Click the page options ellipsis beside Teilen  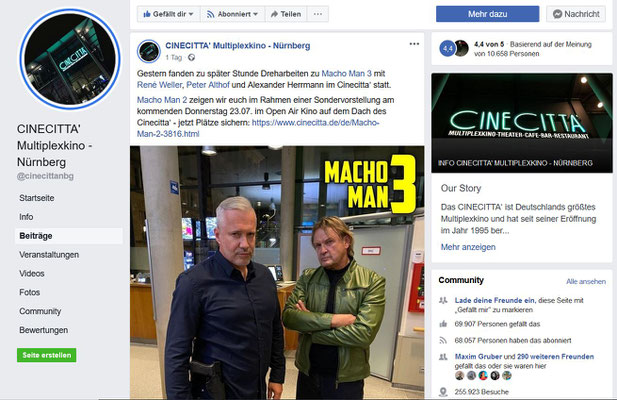(318, 14)
